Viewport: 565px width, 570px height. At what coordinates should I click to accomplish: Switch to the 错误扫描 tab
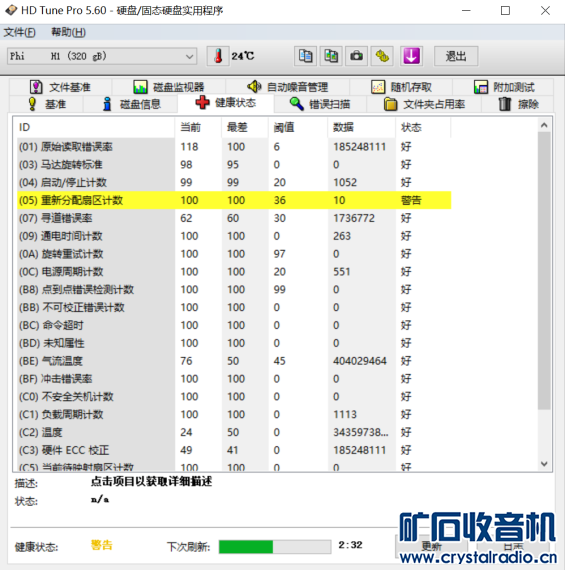click(321, 104)
